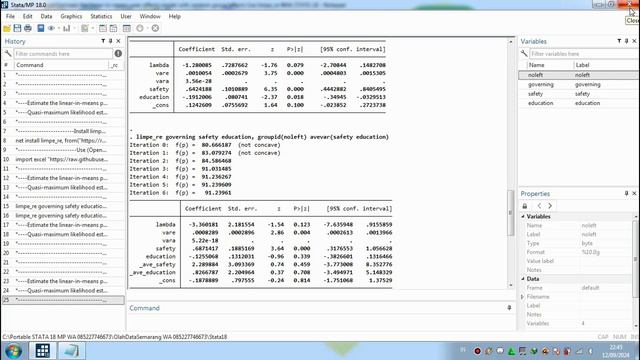640x360 pixels.
Task: Open the File menu
Action: click(10, 16)
